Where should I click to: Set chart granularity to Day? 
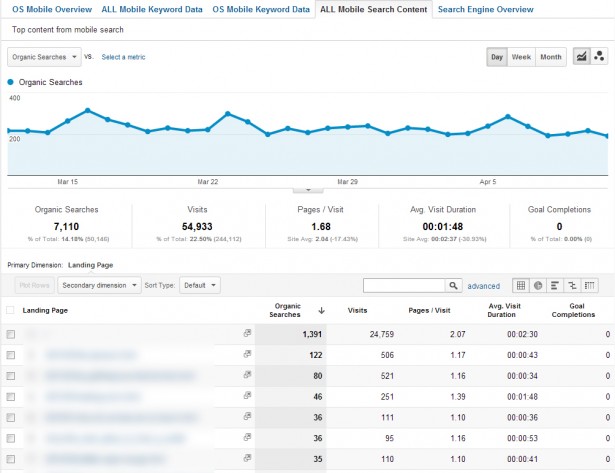coord(497,57)
